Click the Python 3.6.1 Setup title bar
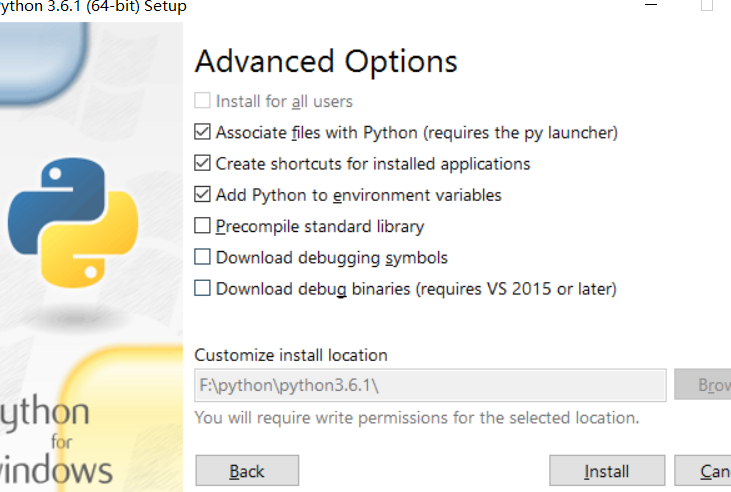This screenshot has height=492, width=731. click(93, 7)
